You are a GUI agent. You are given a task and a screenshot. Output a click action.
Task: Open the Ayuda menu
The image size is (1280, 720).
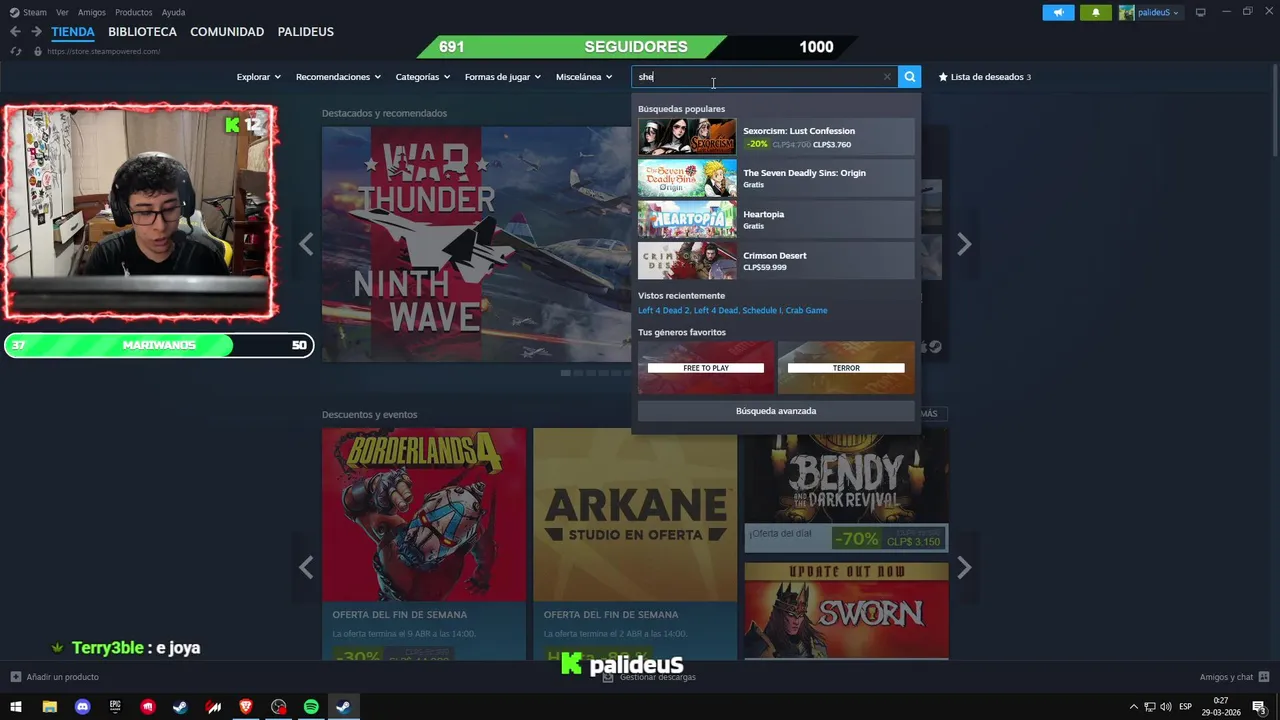(x=173, y=12)
